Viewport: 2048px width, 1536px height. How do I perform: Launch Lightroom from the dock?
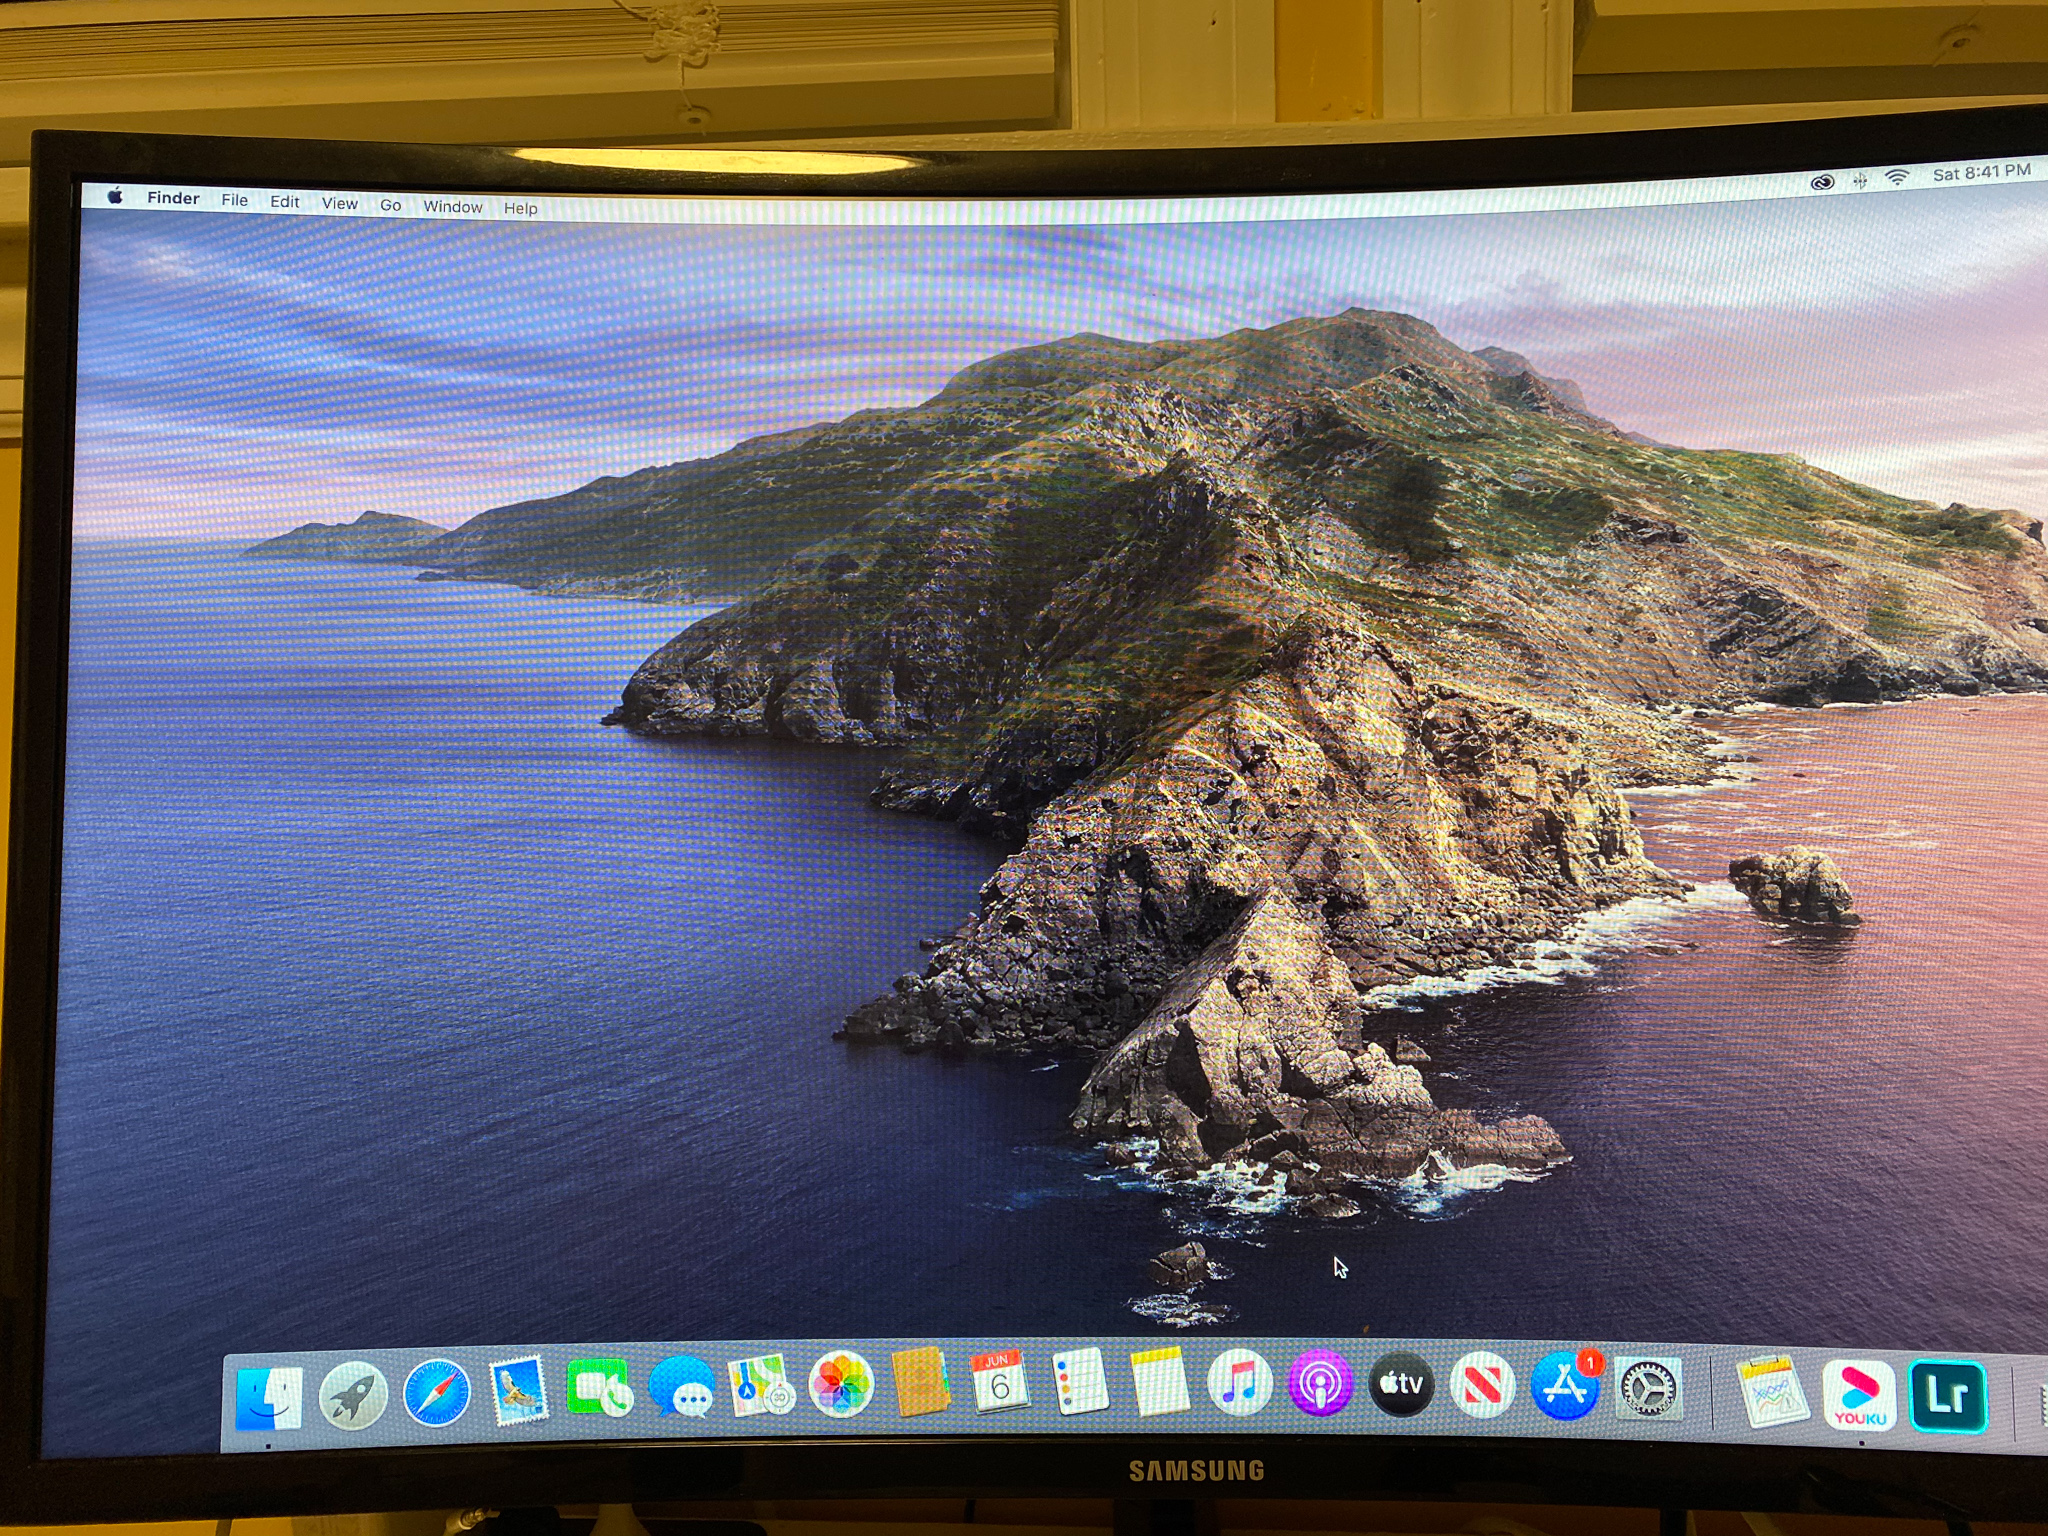click(x=1947, y=1397)
